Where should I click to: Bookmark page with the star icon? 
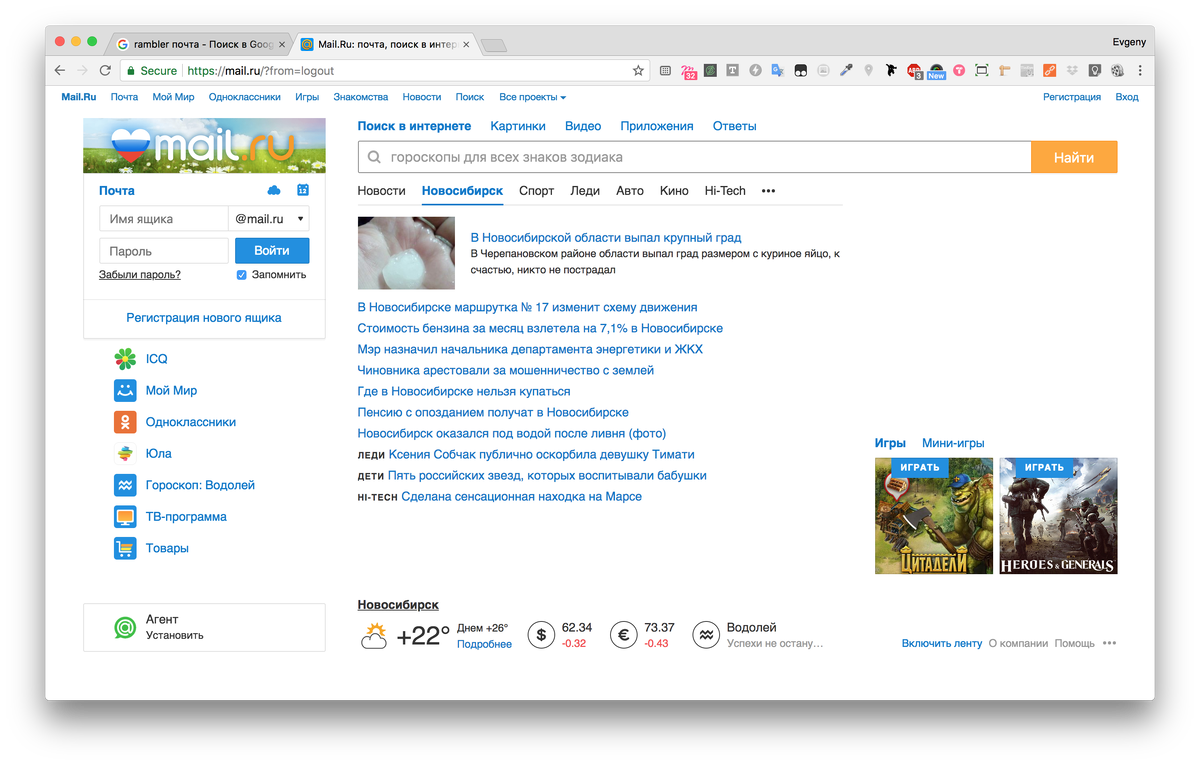pyautogui.click(x=638, y=71)
